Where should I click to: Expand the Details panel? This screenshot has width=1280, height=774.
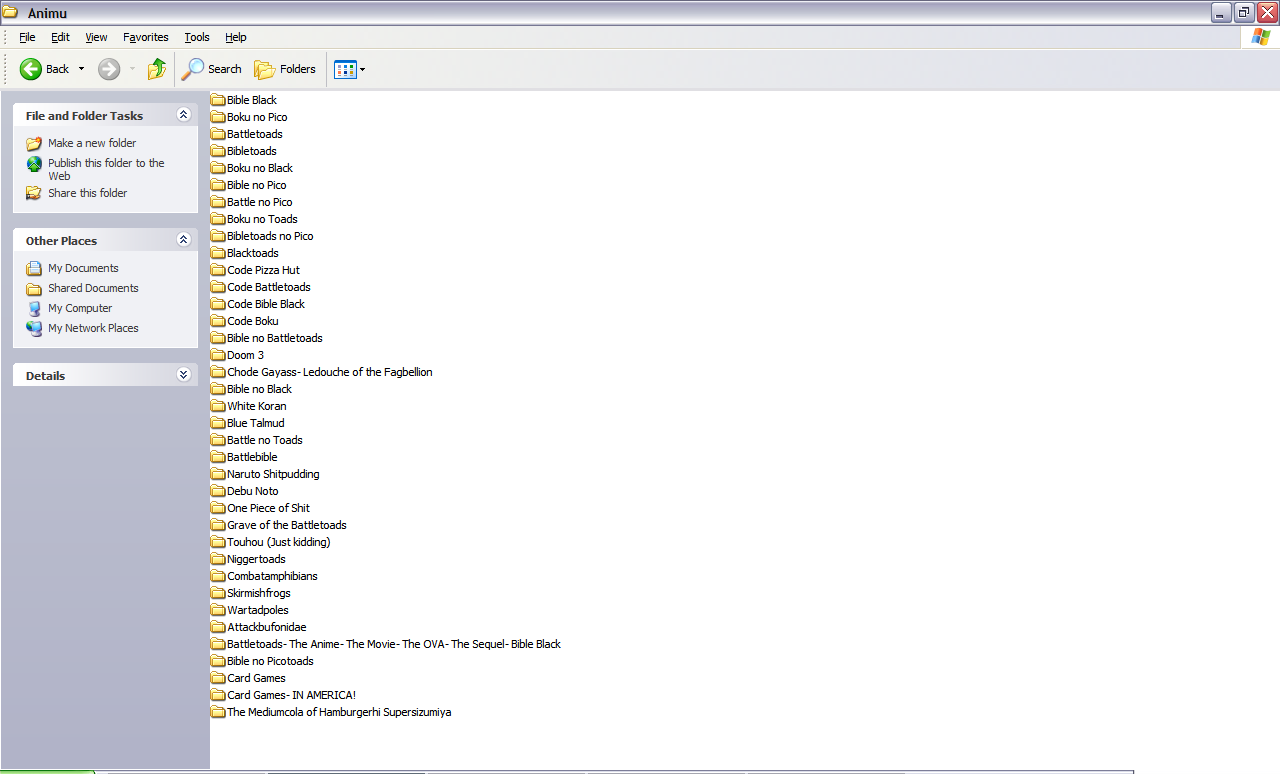point(183,375)
